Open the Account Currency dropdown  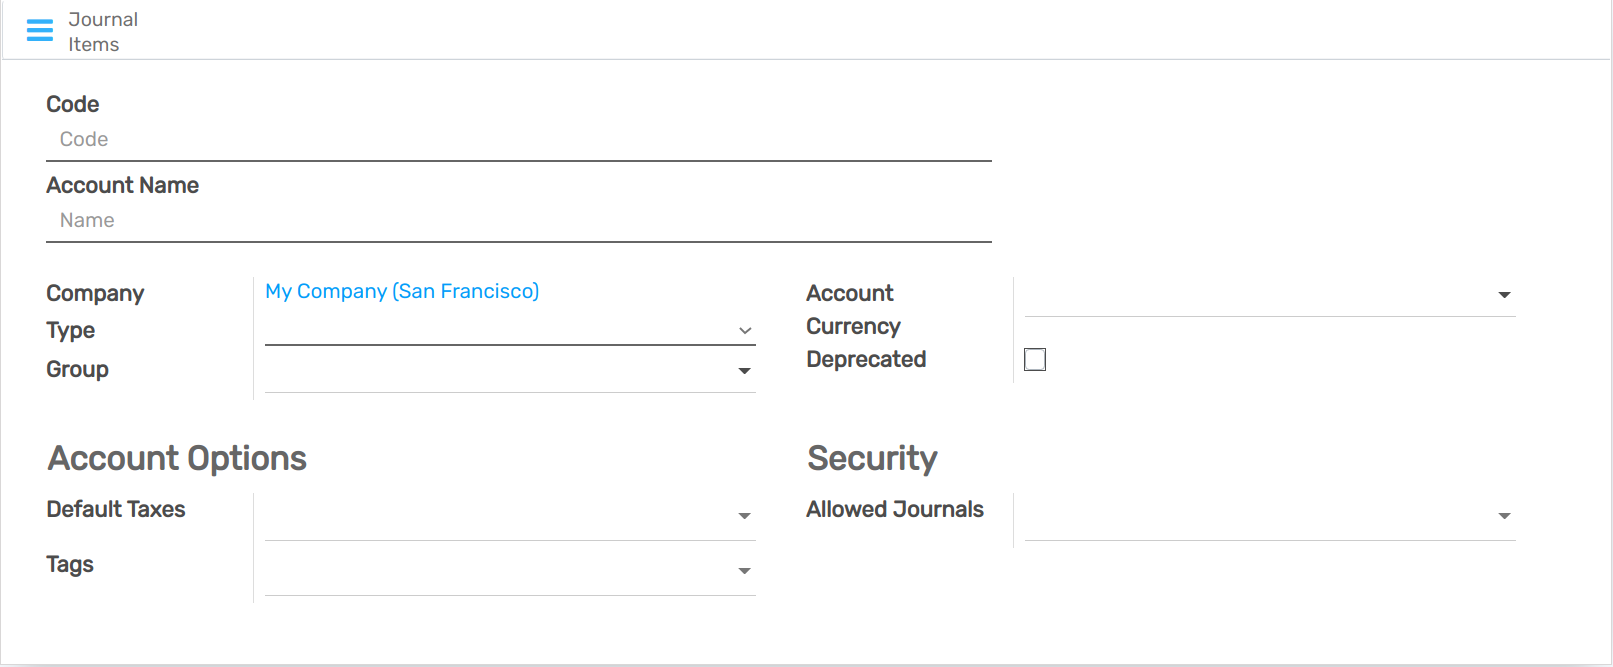[1504, 295]
